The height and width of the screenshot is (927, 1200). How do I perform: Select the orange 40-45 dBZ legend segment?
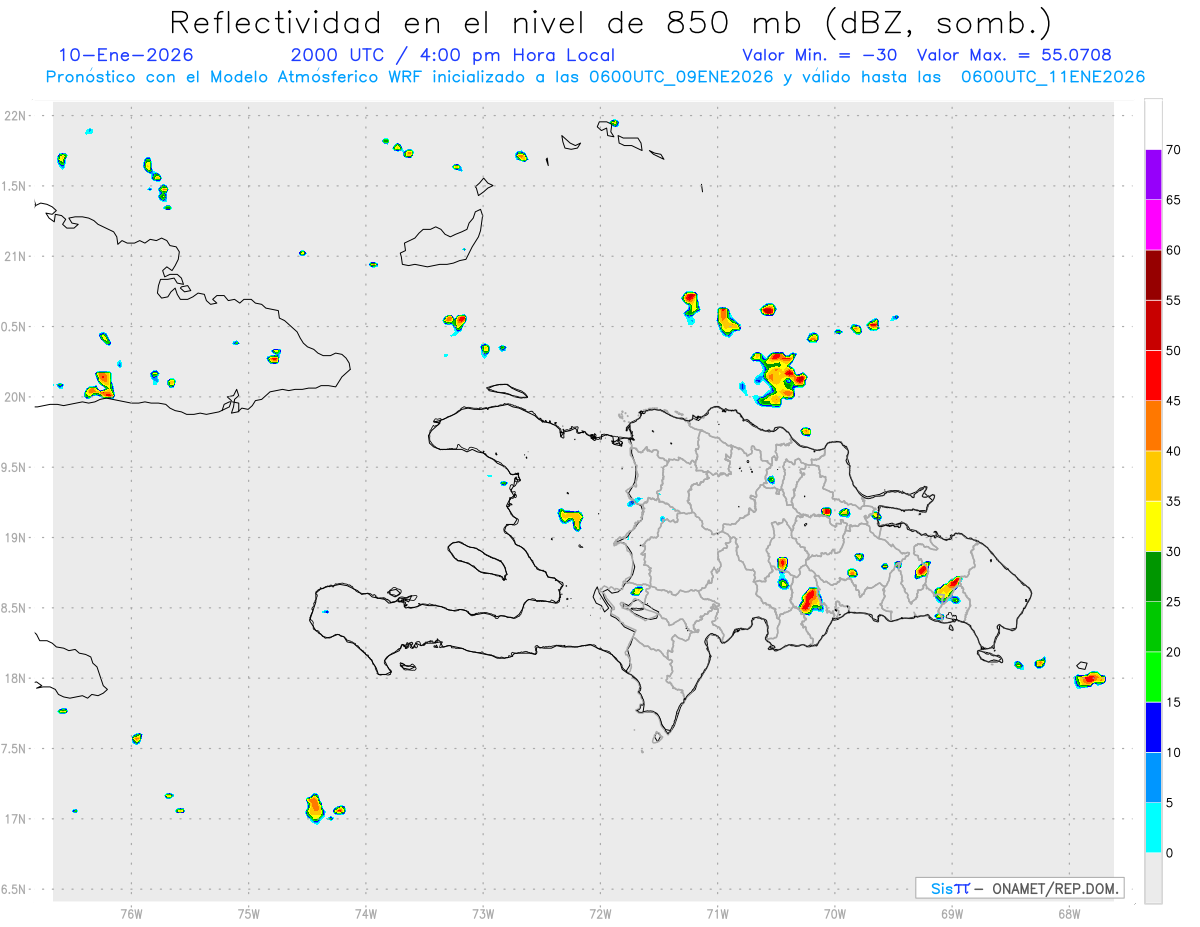[x=1154, y=425]
